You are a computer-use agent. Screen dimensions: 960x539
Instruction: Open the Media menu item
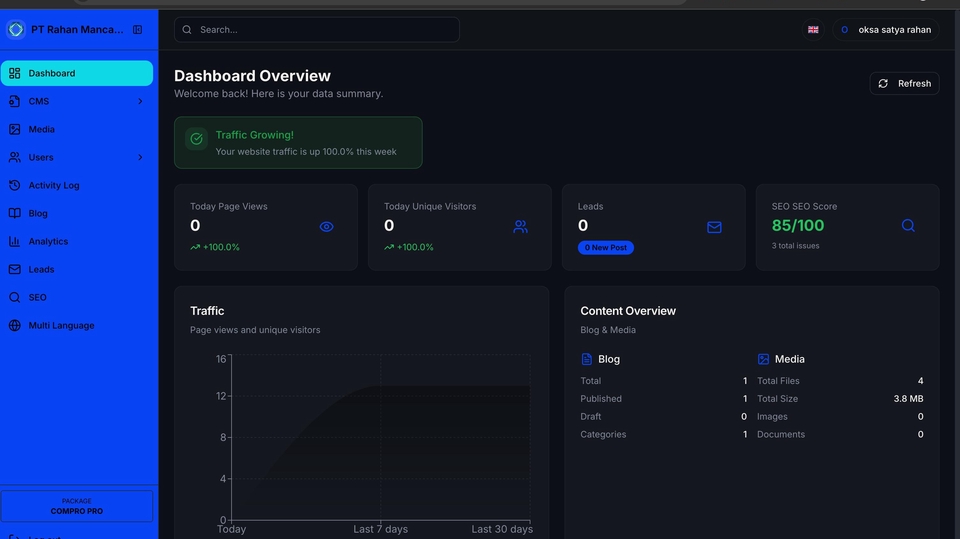point(77,129)
